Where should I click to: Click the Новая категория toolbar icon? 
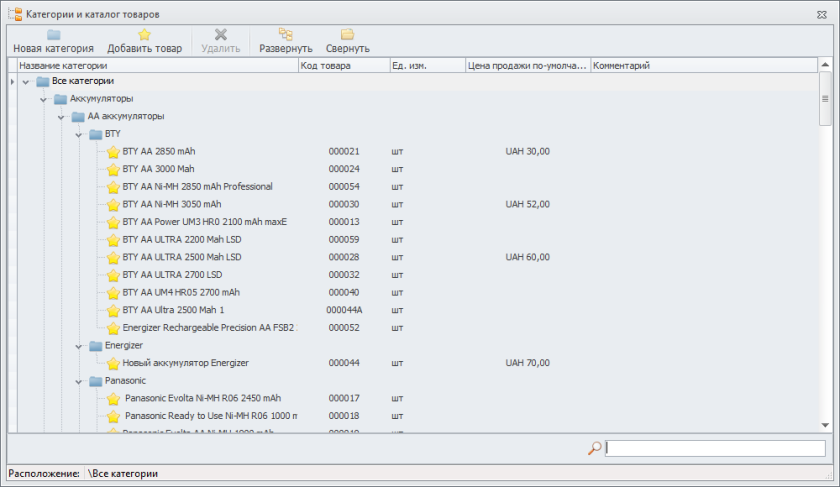(53, 34)
